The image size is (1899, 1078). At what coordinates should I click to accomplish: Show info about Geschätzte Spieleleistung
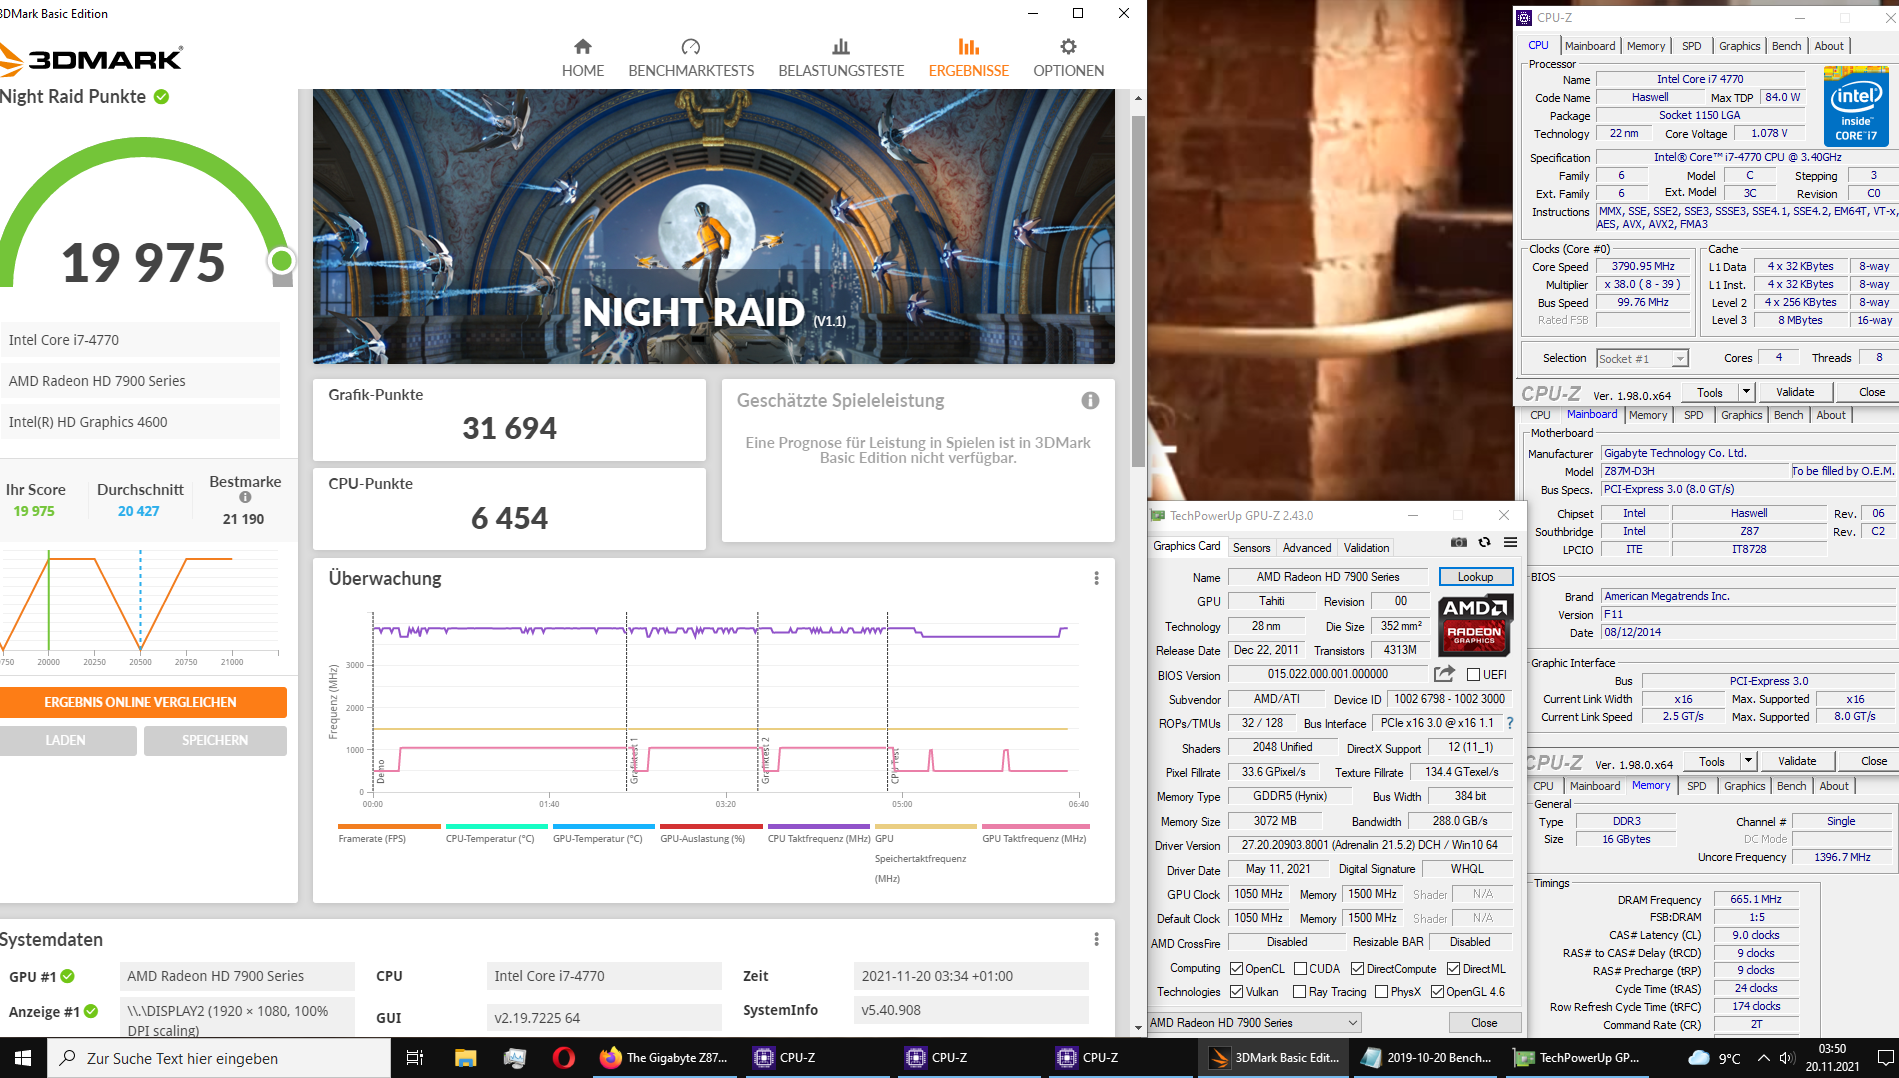1090,400
